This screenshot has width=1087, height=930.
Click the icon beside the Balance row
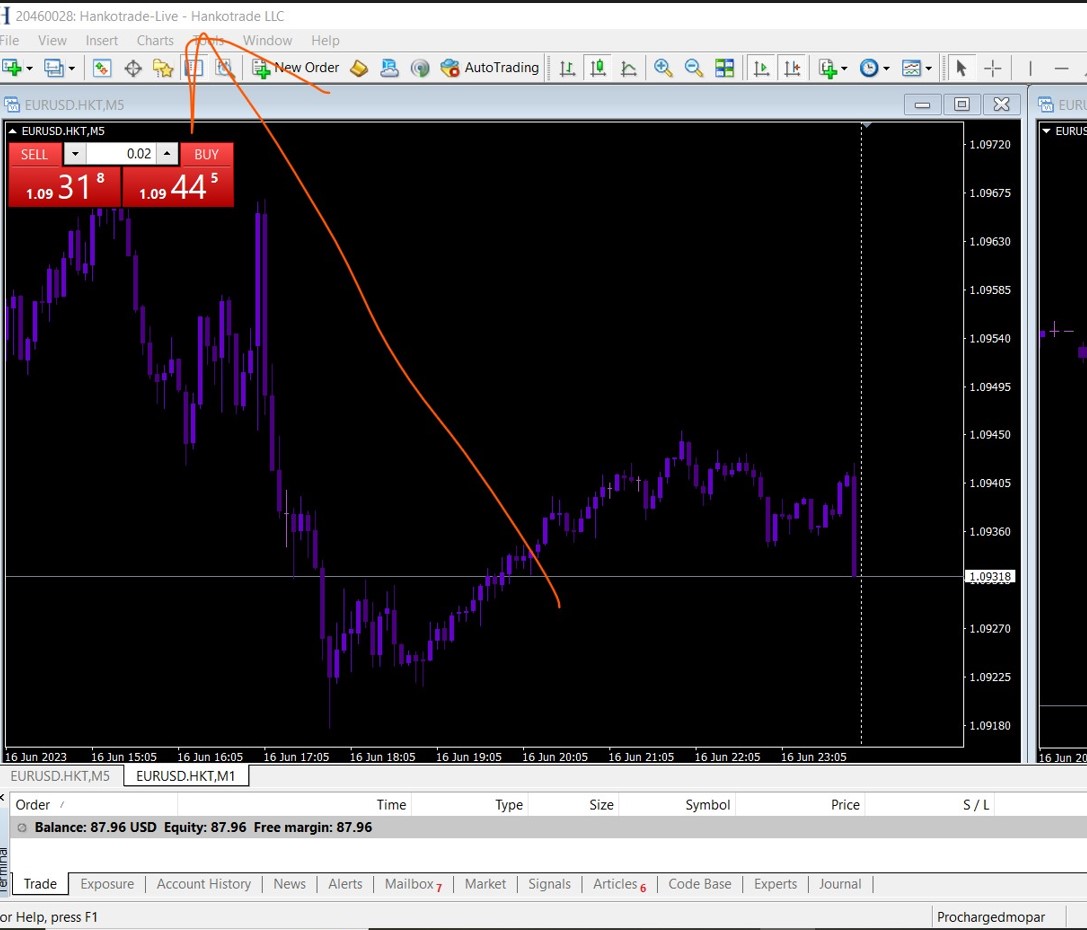coord(22,827)
